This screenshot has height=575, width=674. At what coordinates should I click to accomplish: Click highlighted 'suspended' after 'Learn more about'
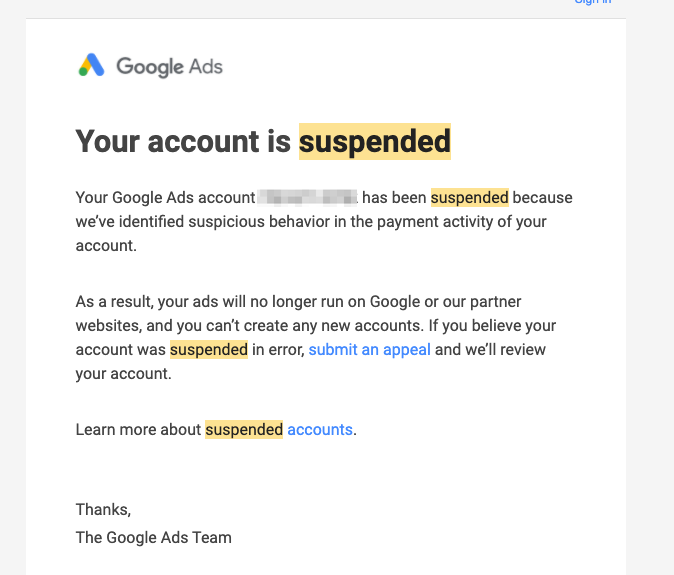tap(244, 429)
